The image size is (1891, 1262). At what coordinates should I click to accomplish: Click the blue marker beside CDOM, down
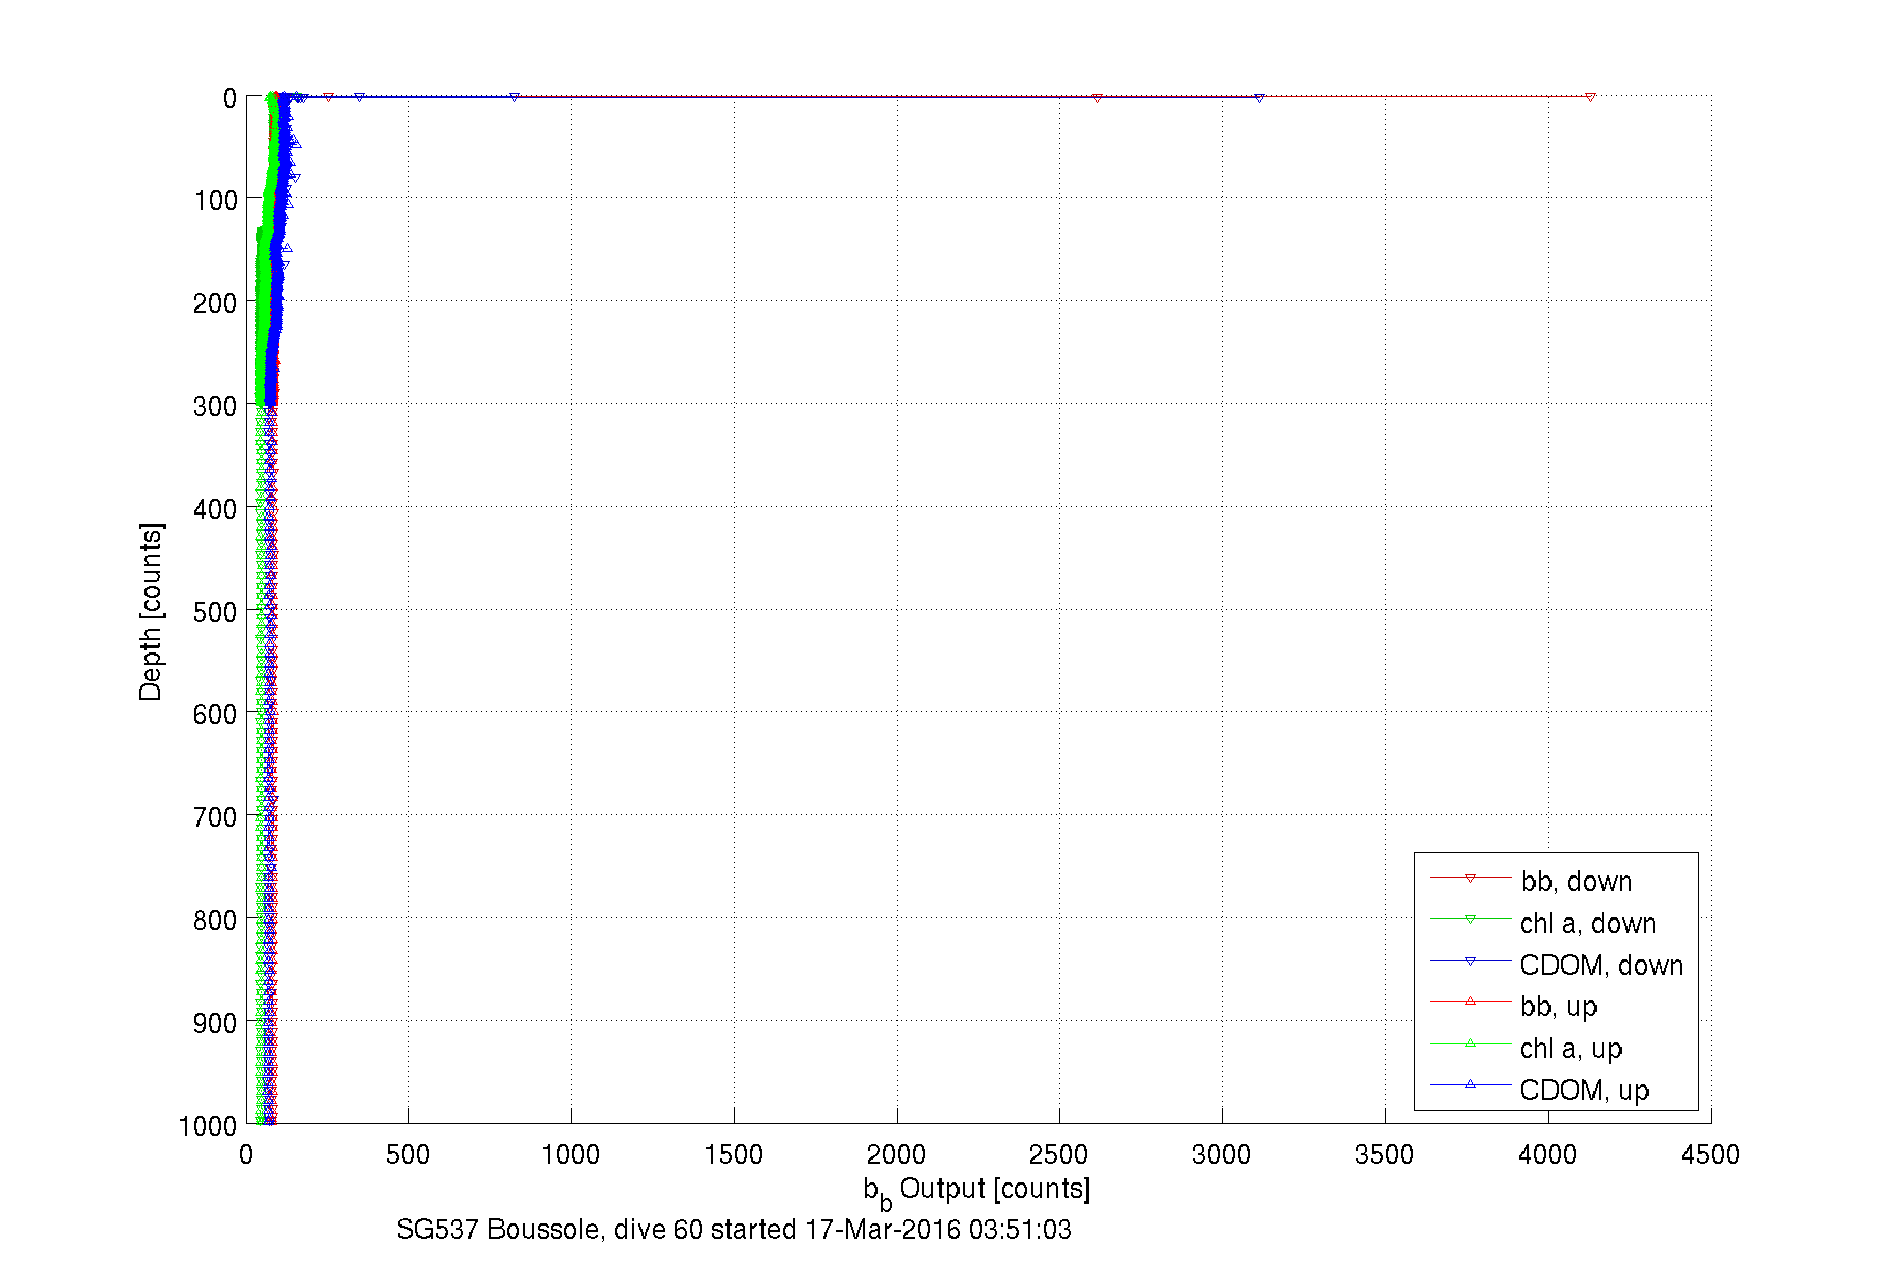tap(1470, 962)
